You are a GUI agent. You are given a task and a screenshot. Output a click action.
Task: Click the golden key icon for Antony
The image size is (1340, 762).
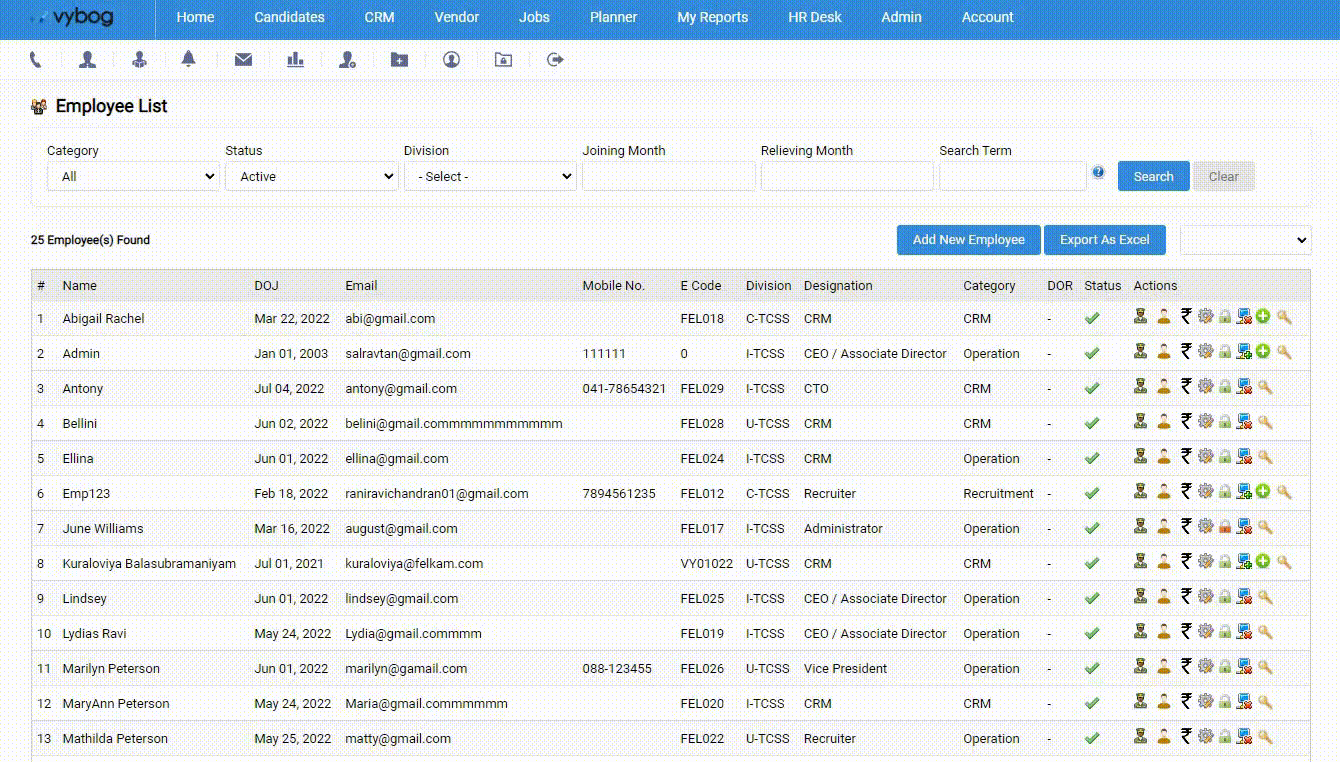(x=1265, y=387)
